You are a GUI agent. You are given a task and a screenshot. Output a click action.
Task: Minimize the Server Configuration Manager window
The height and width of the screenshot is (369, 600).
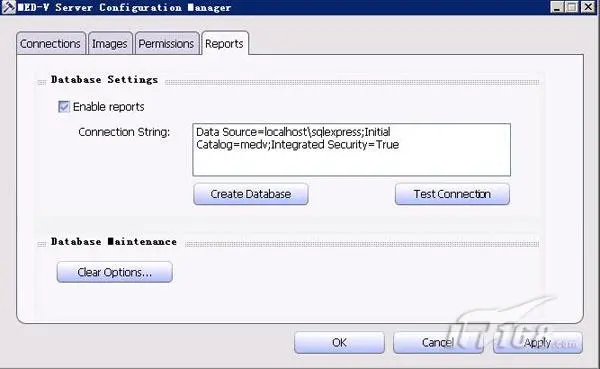click(x=558, y=7)
